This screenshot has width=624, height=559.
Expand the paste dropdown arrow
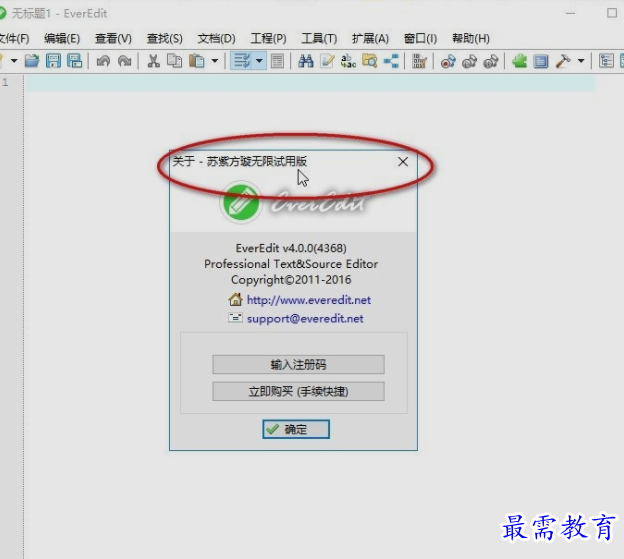point(215,61)
